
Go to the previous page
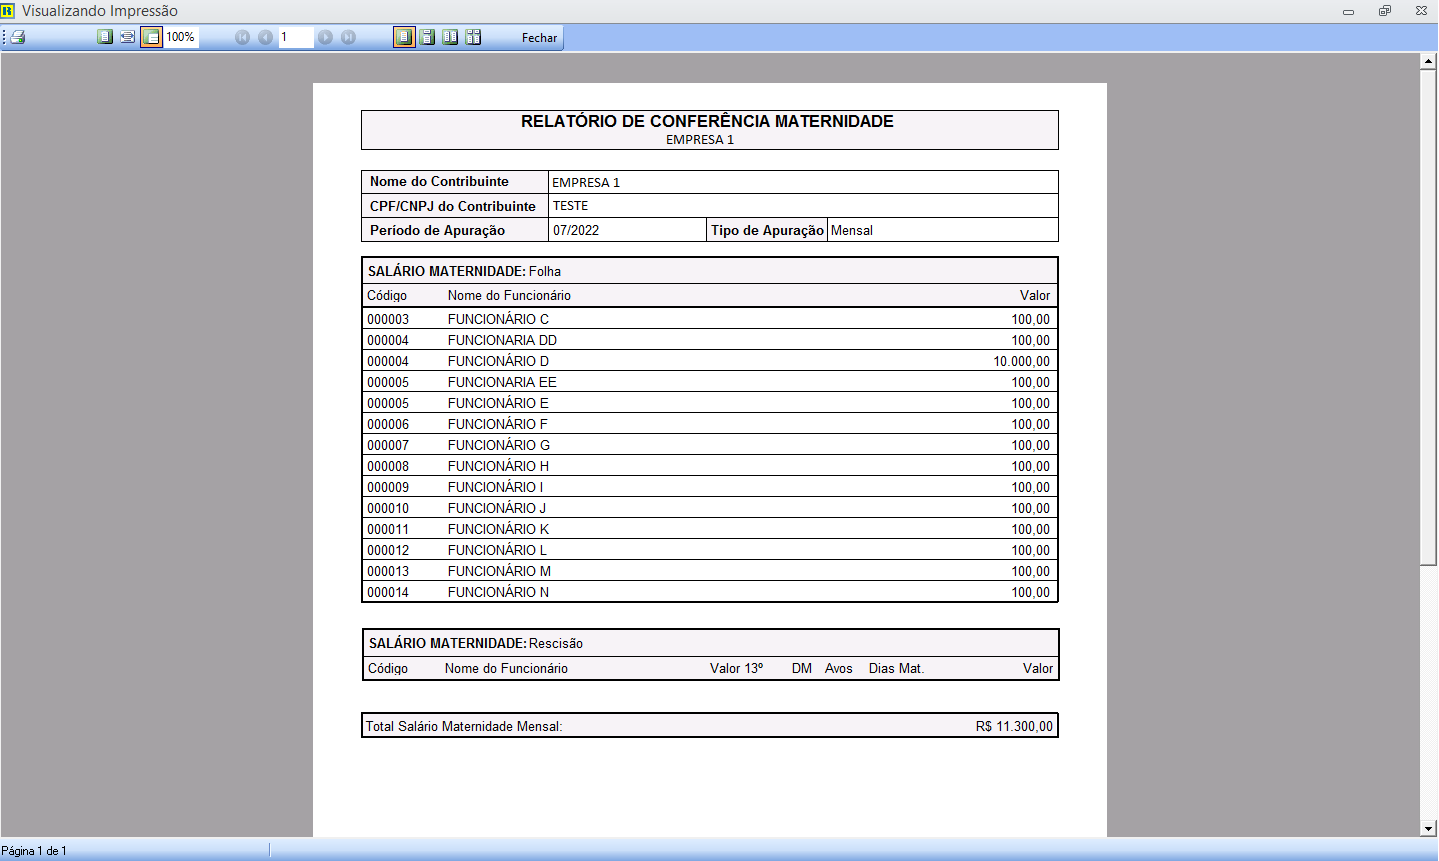(265, 37)
